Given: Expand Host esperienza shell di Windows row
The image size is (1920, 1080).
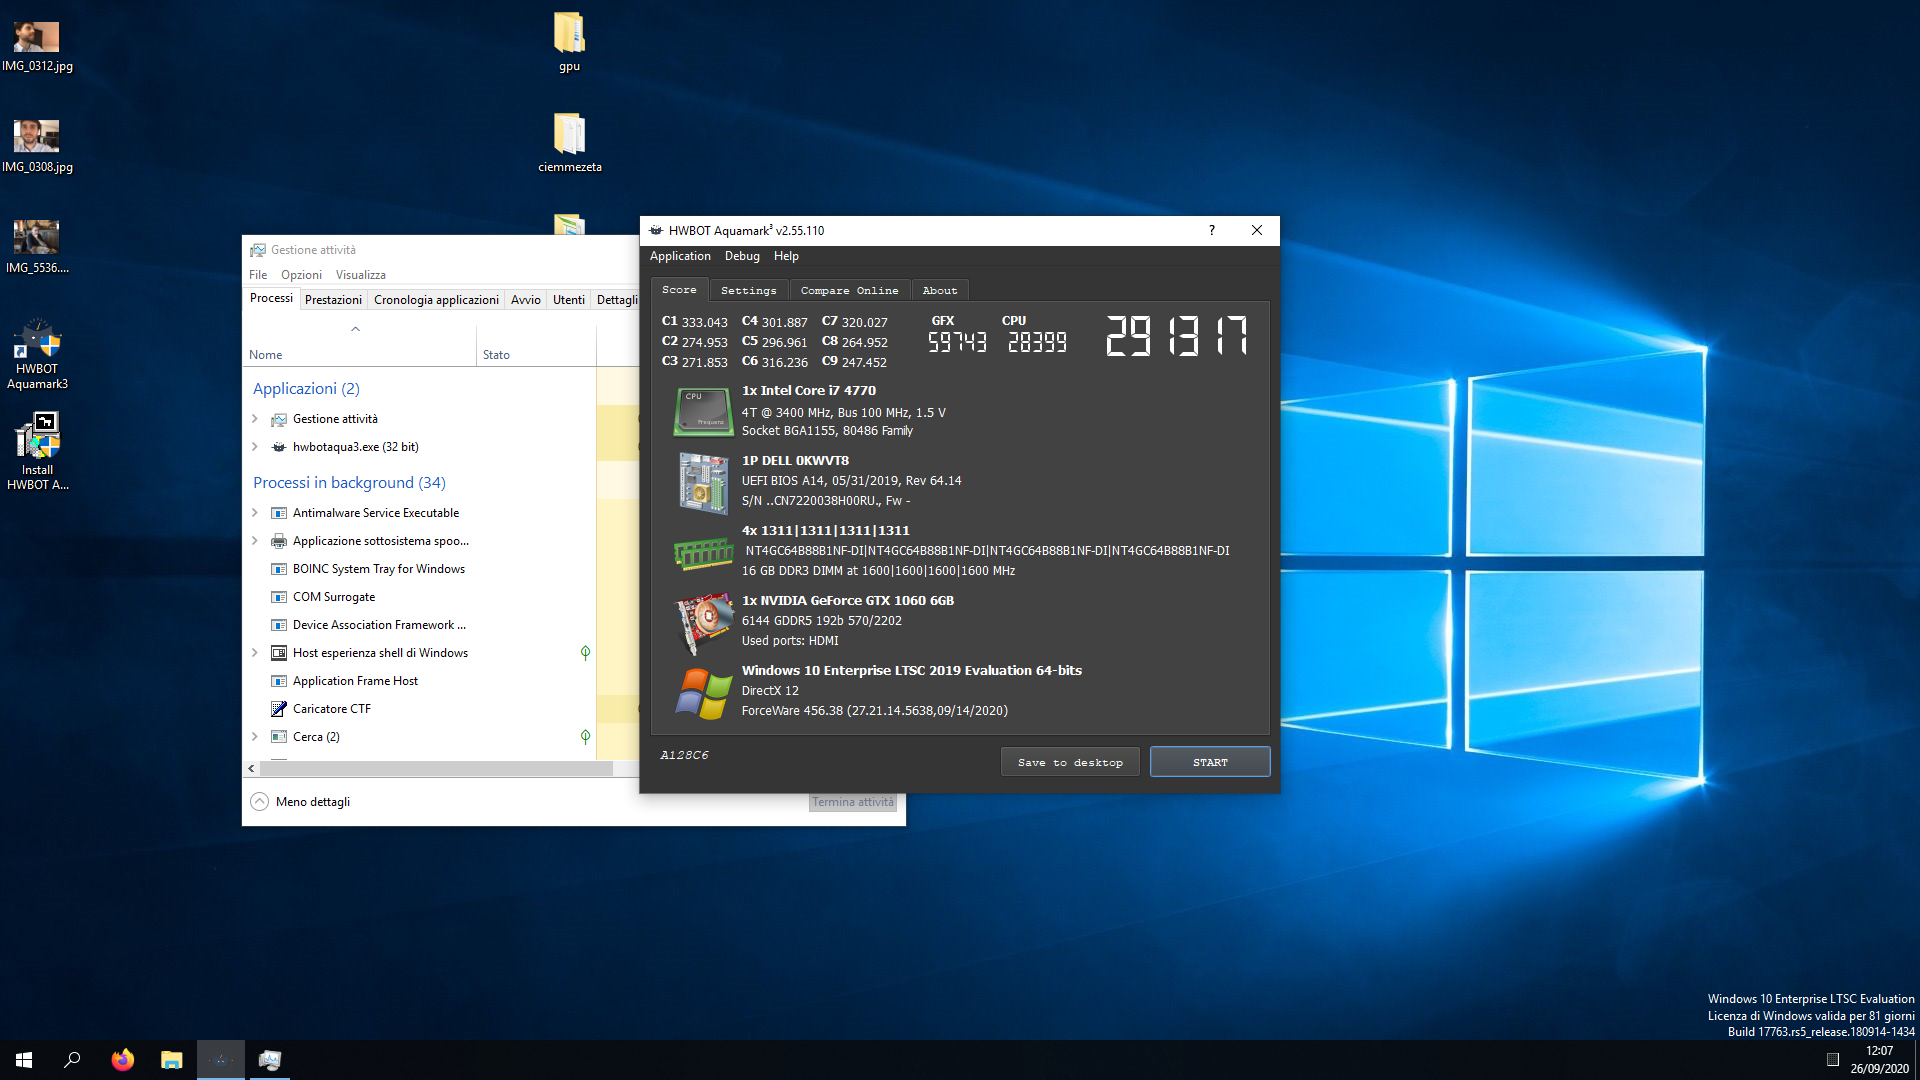Looking at the screenshot, I should tap(255, 653).
